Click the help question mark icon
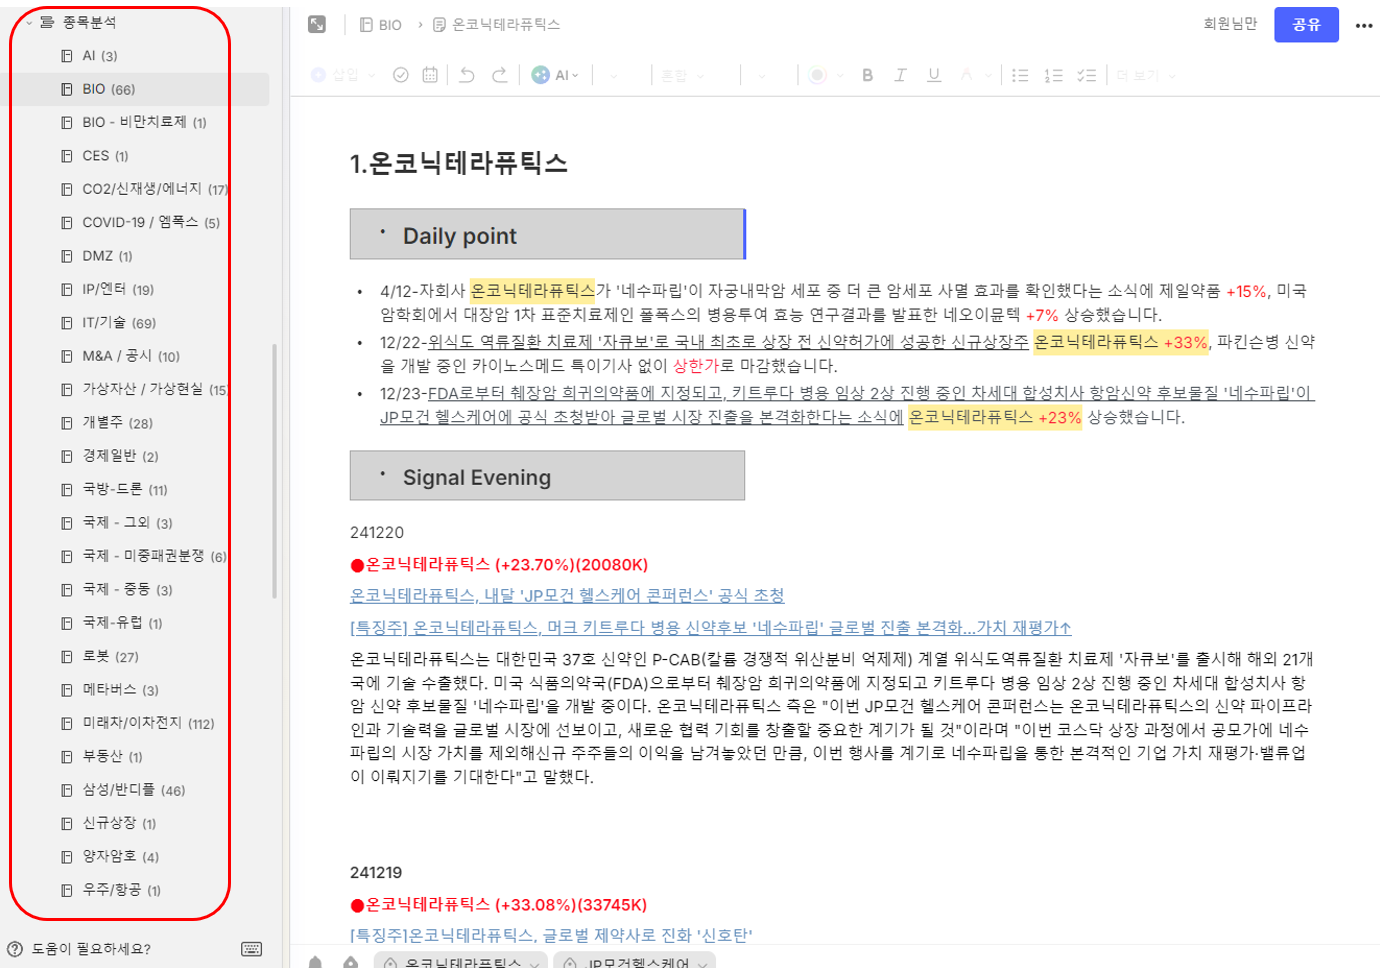 15,949
